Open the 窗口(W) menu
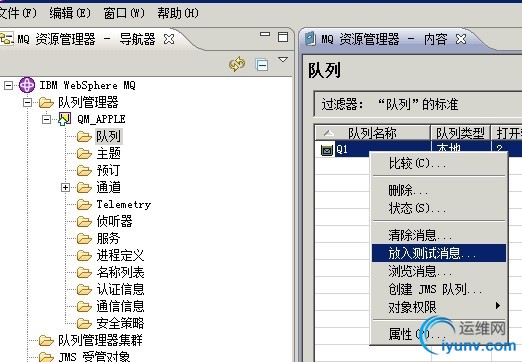This screenshot has width=522, height=362. [x=124, y=13]
